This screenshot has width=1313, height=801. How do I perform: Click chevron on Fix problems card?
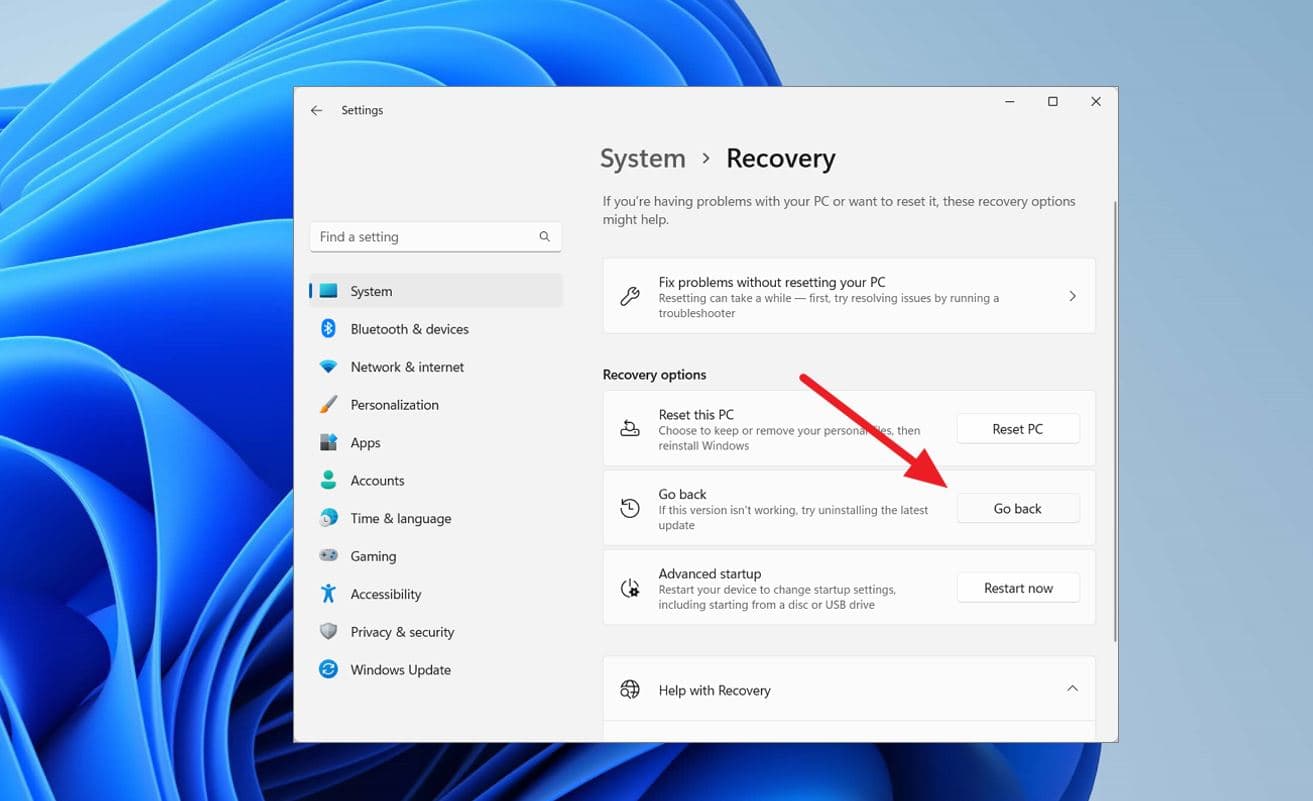coord(1072,296)
